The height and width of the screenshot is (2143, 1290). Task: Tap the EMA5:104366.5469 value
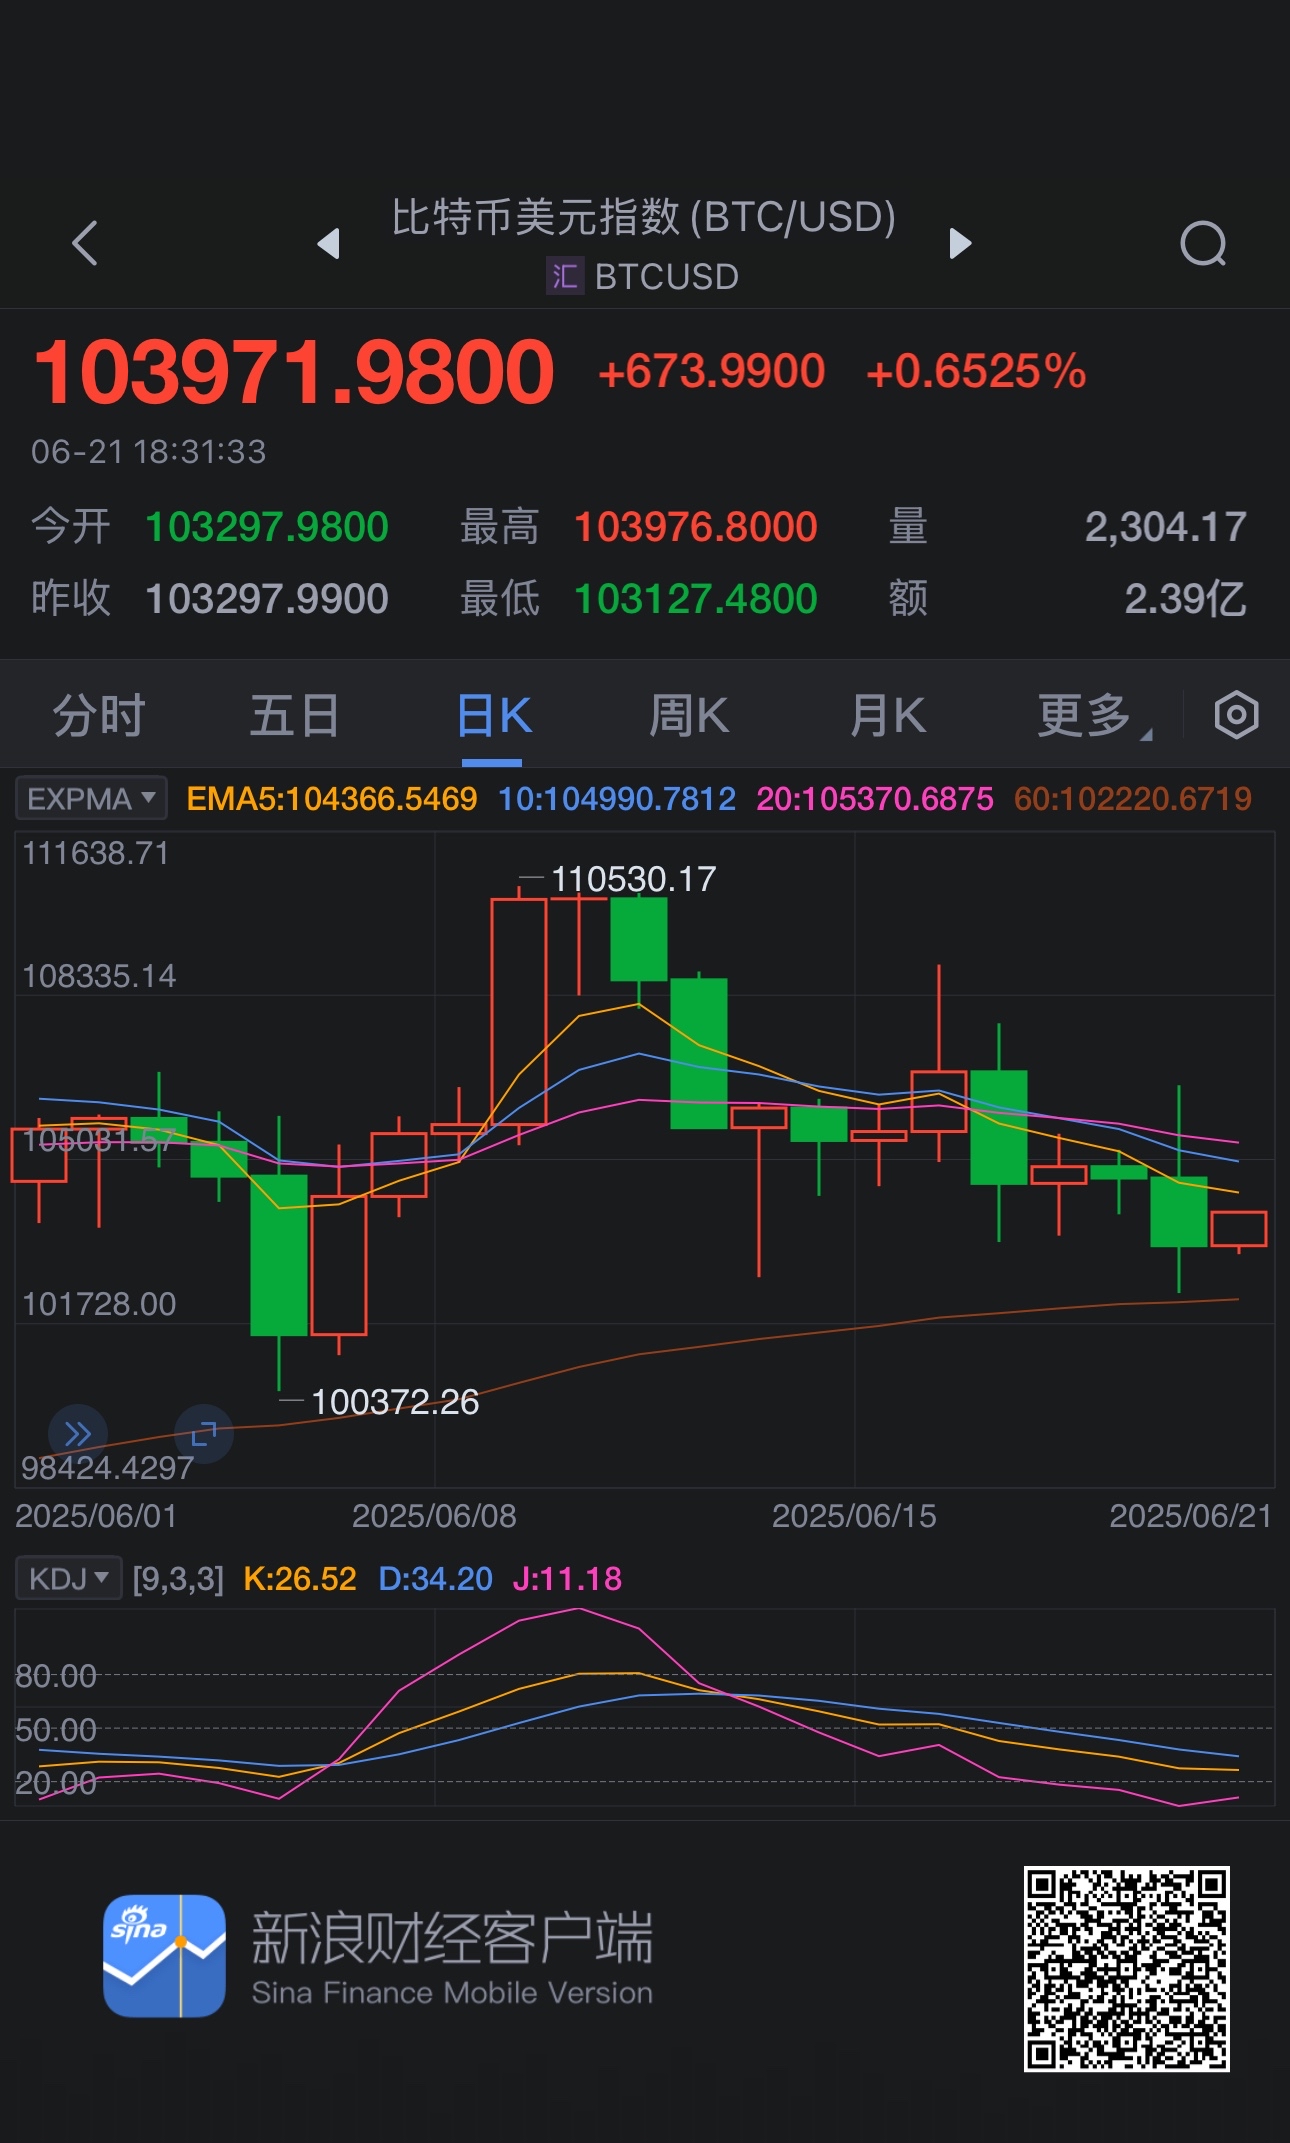pos(332,799)
